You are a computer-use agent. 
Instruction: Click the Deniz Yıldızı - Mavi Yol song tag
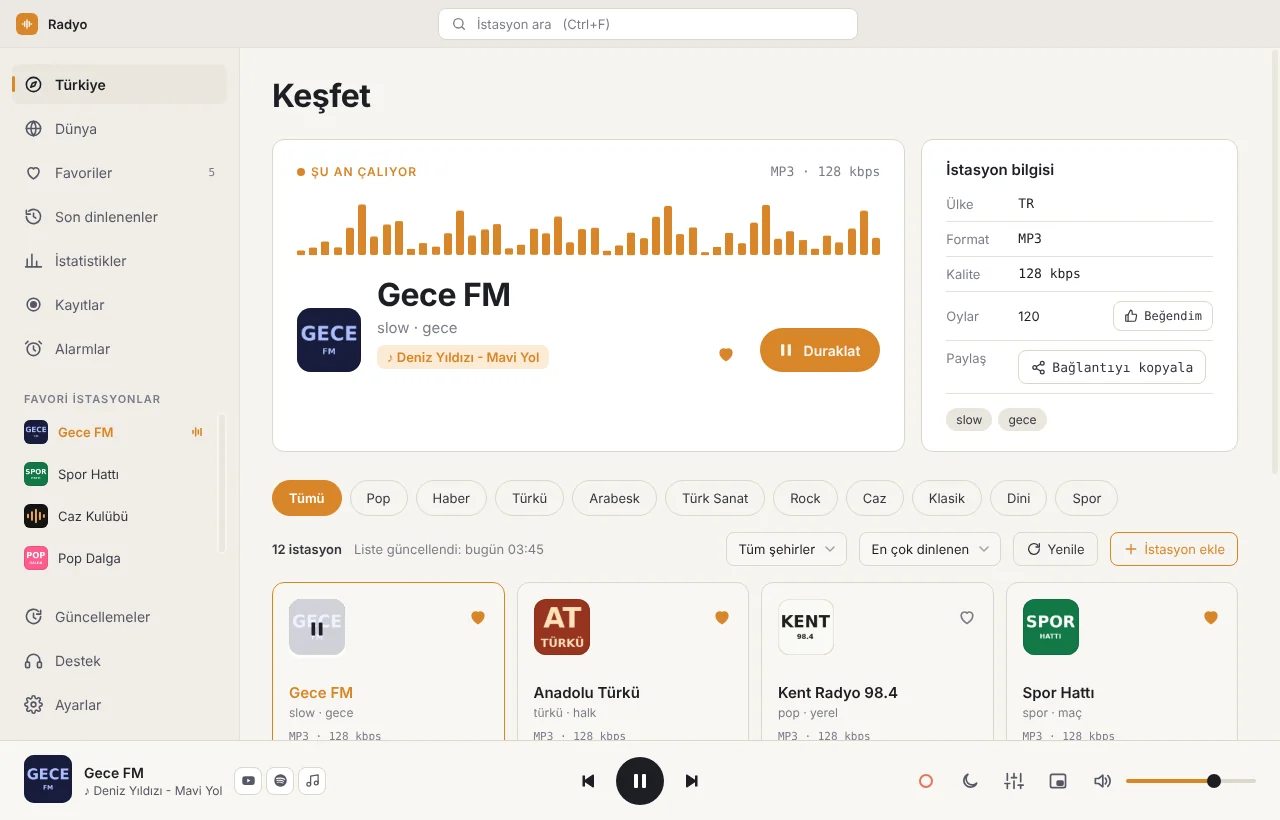point(463,357)
